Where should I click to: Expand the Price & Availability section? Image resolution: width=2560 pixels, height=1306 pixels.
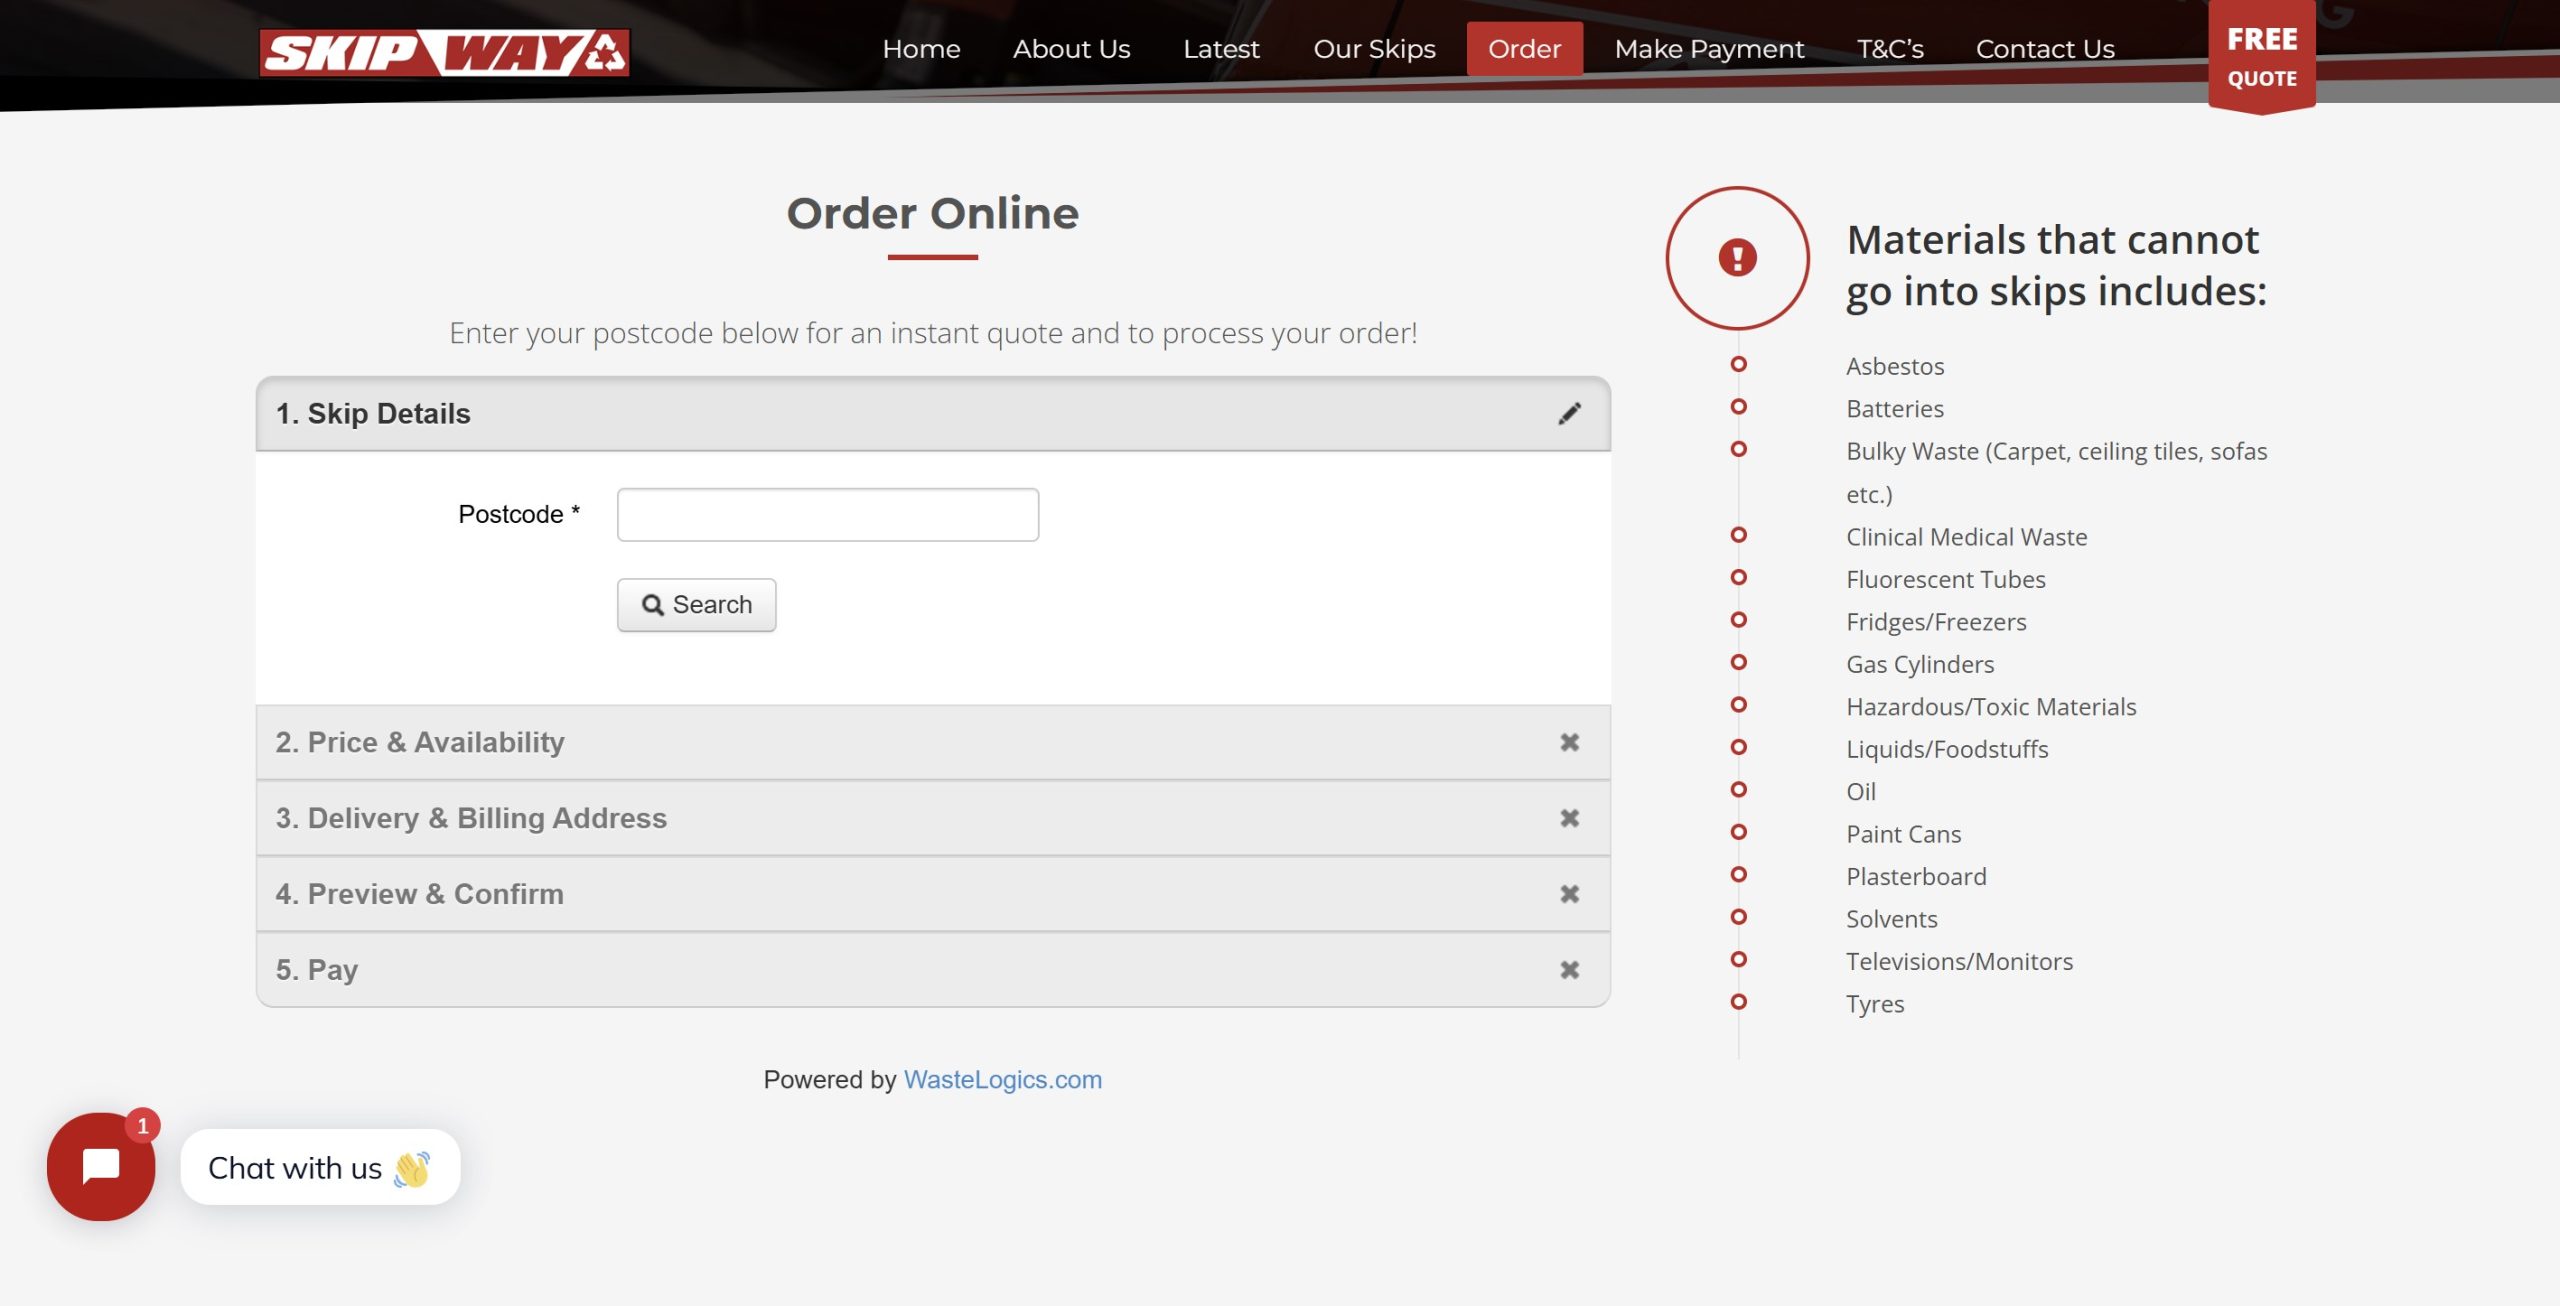coord(420,742)
